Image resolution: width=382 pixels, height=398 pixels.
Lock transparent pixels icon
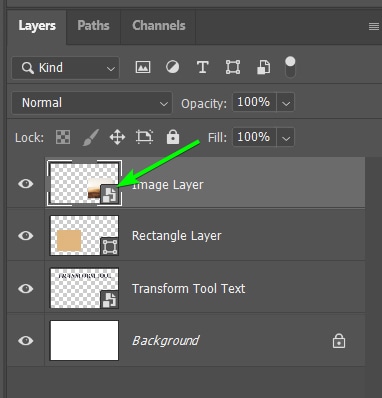click(63, 137)
